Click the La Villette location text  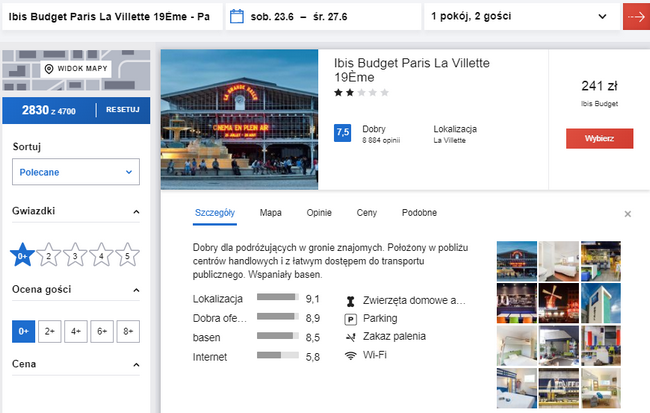click(449, 141)
